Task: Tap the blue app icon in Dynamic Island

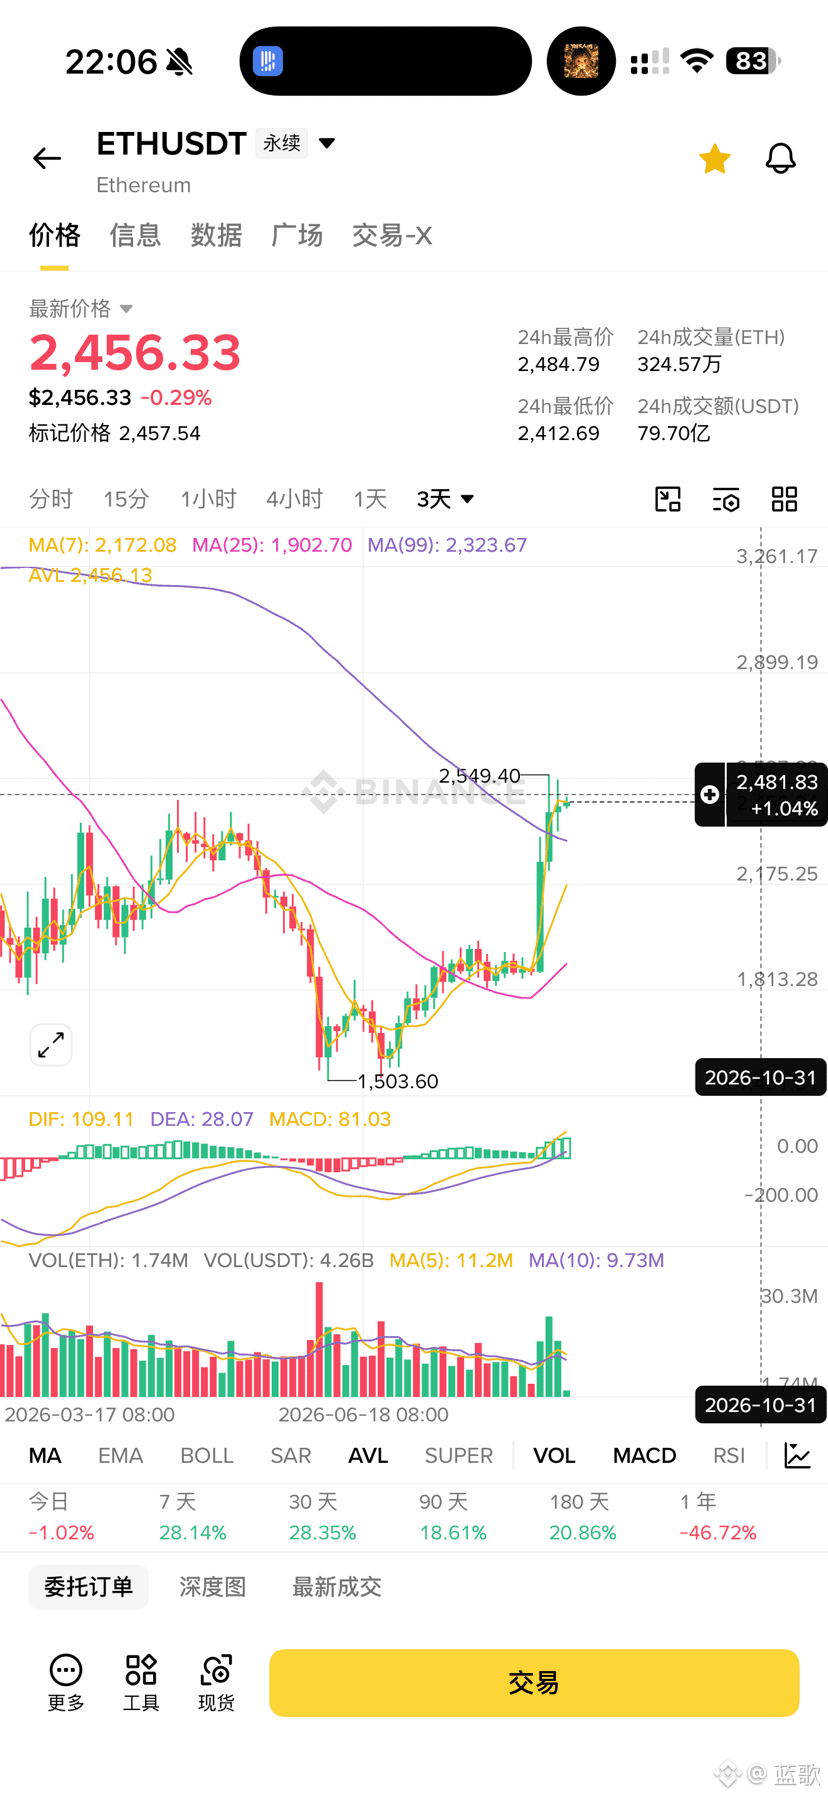Action: (x=268, y=61)
